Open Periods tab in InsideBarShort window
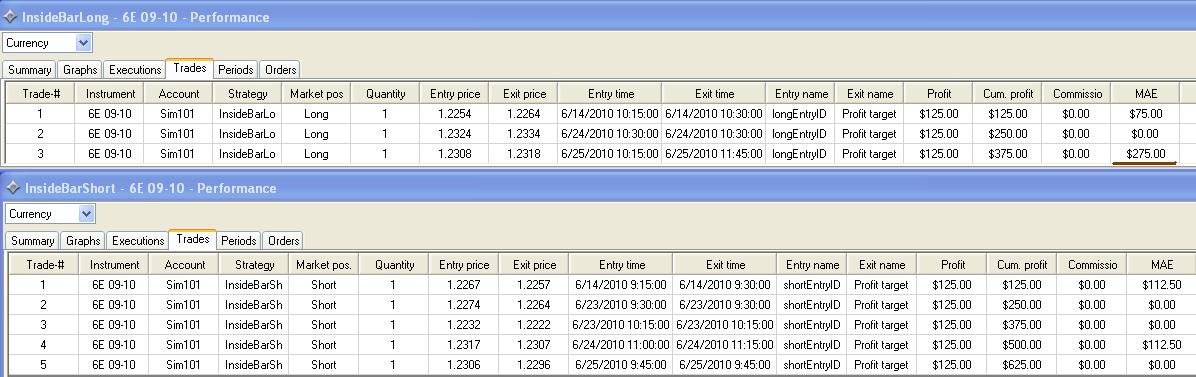 239,240
